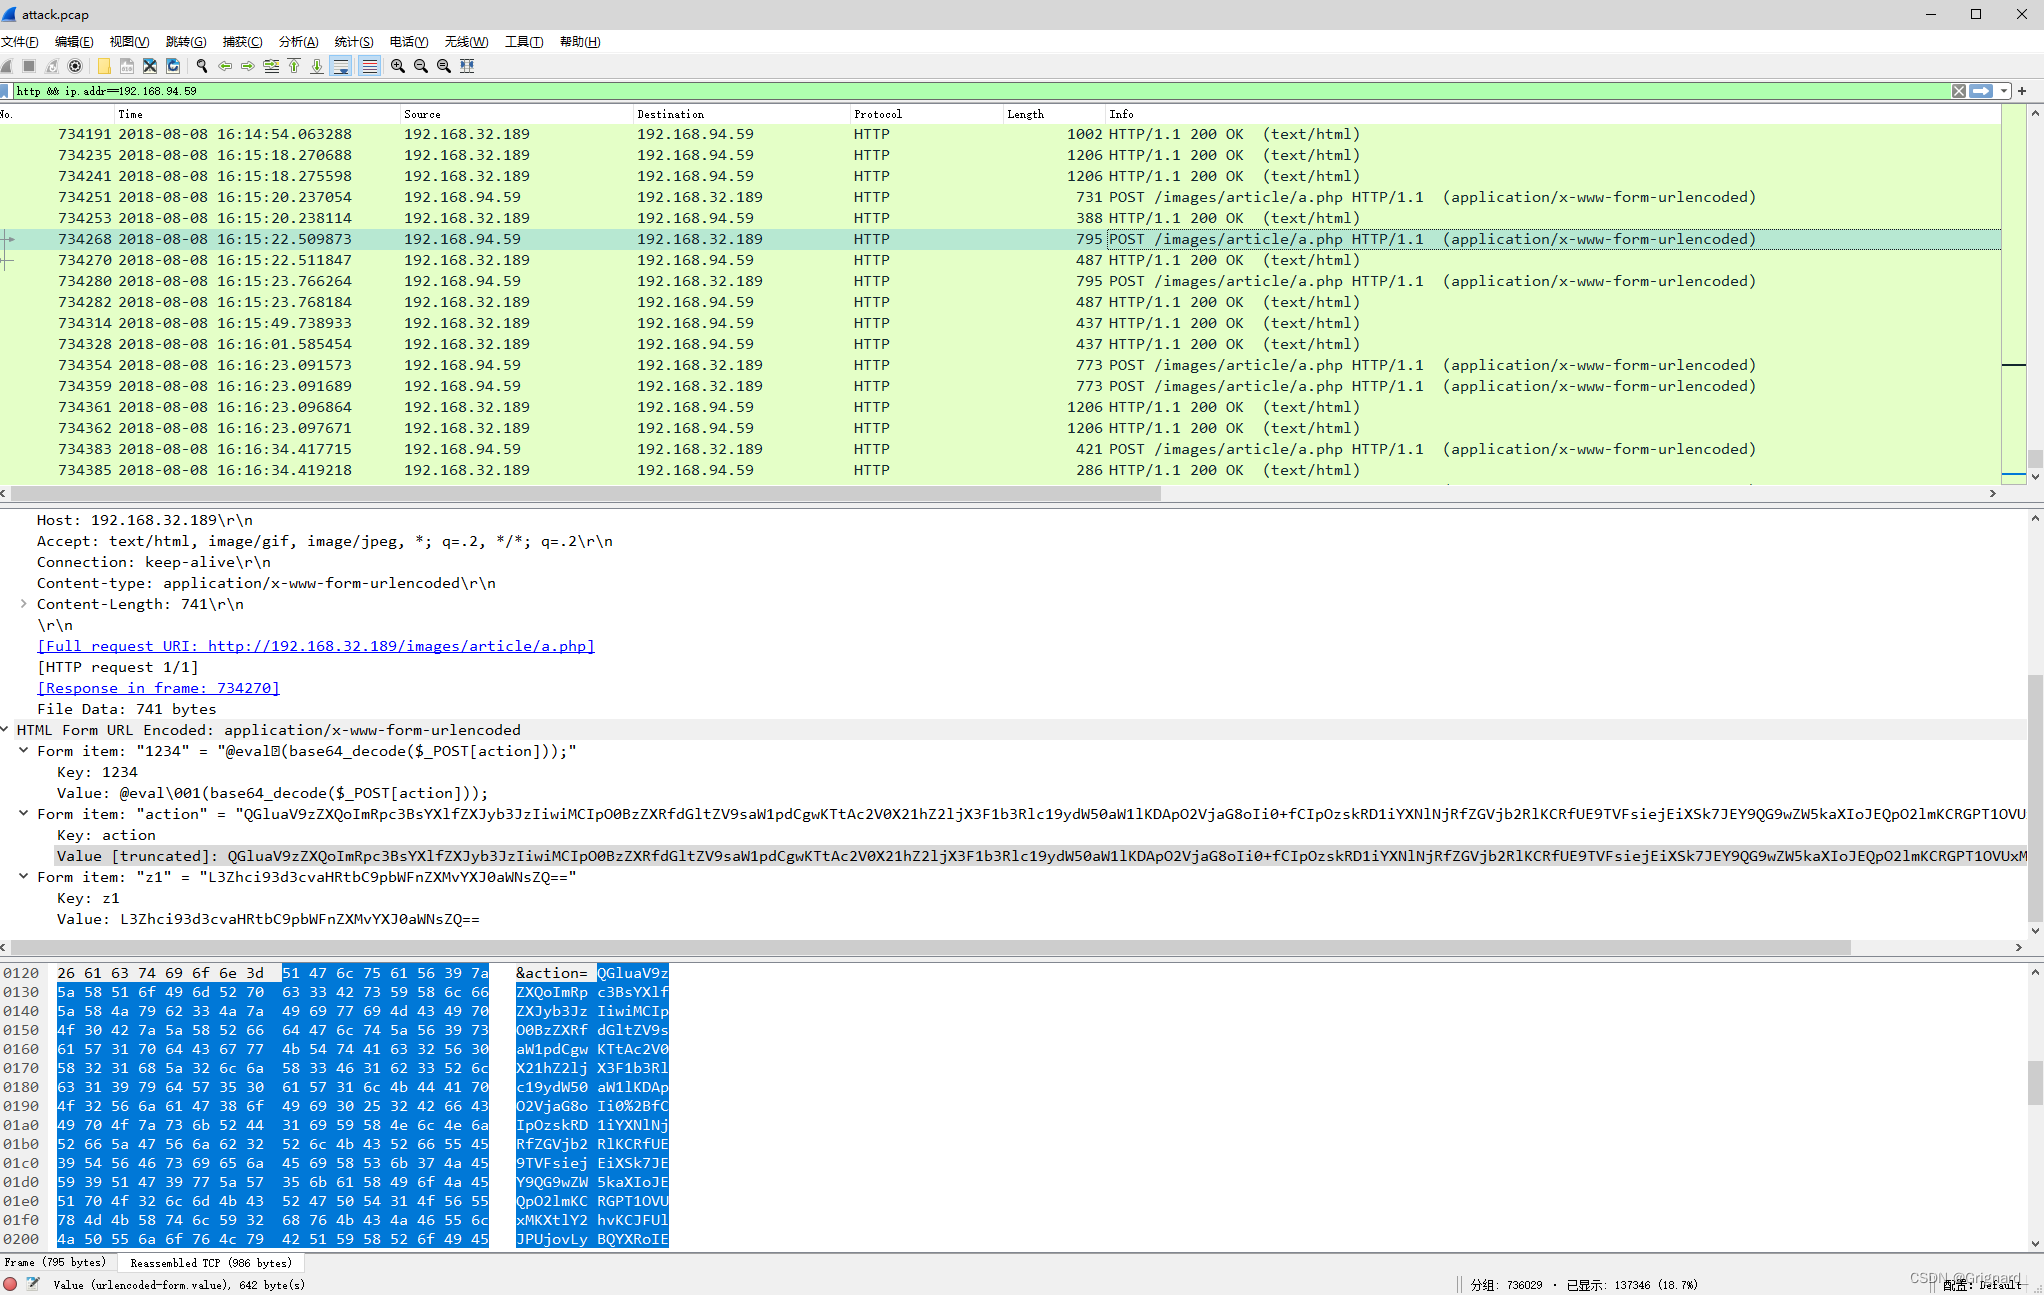Viewport: 2044px width, 1295px height.
Task: Click the packet details horizontal scrollbar
Action: [x=930, y=947]
